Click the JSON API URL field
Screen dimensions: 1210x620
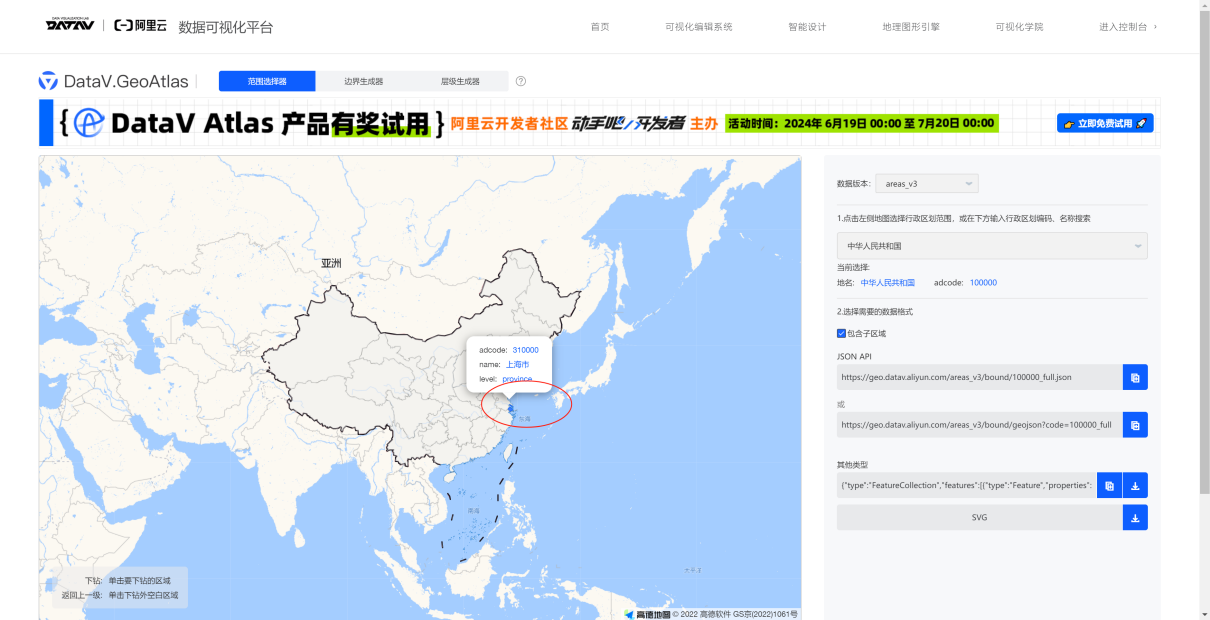(x=980, y=377)
